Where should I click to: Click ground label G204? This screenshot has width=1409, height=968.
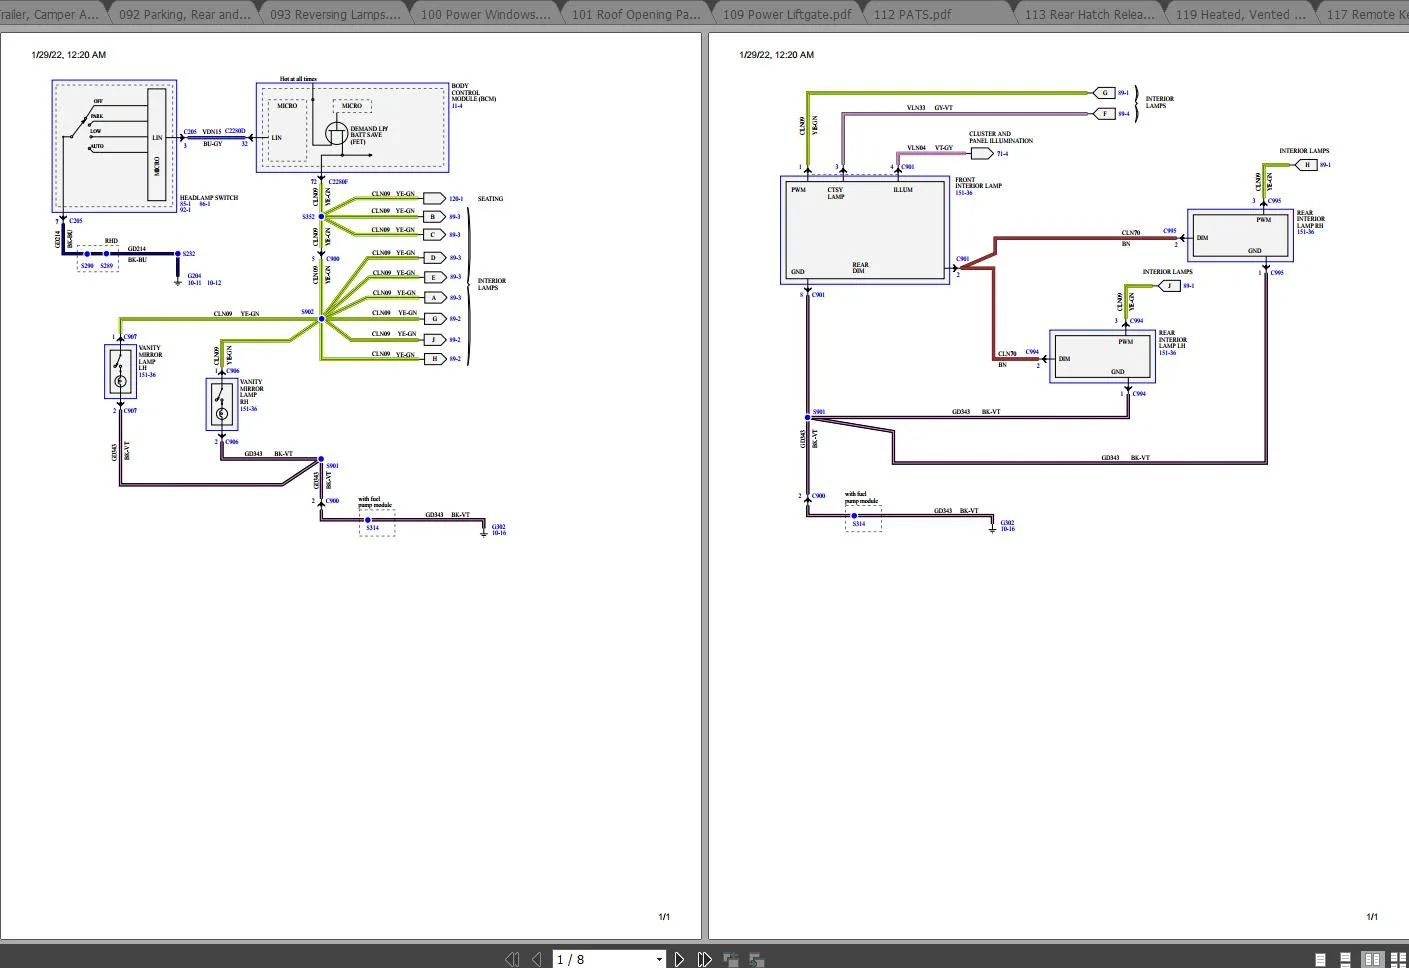click(194, 276)
